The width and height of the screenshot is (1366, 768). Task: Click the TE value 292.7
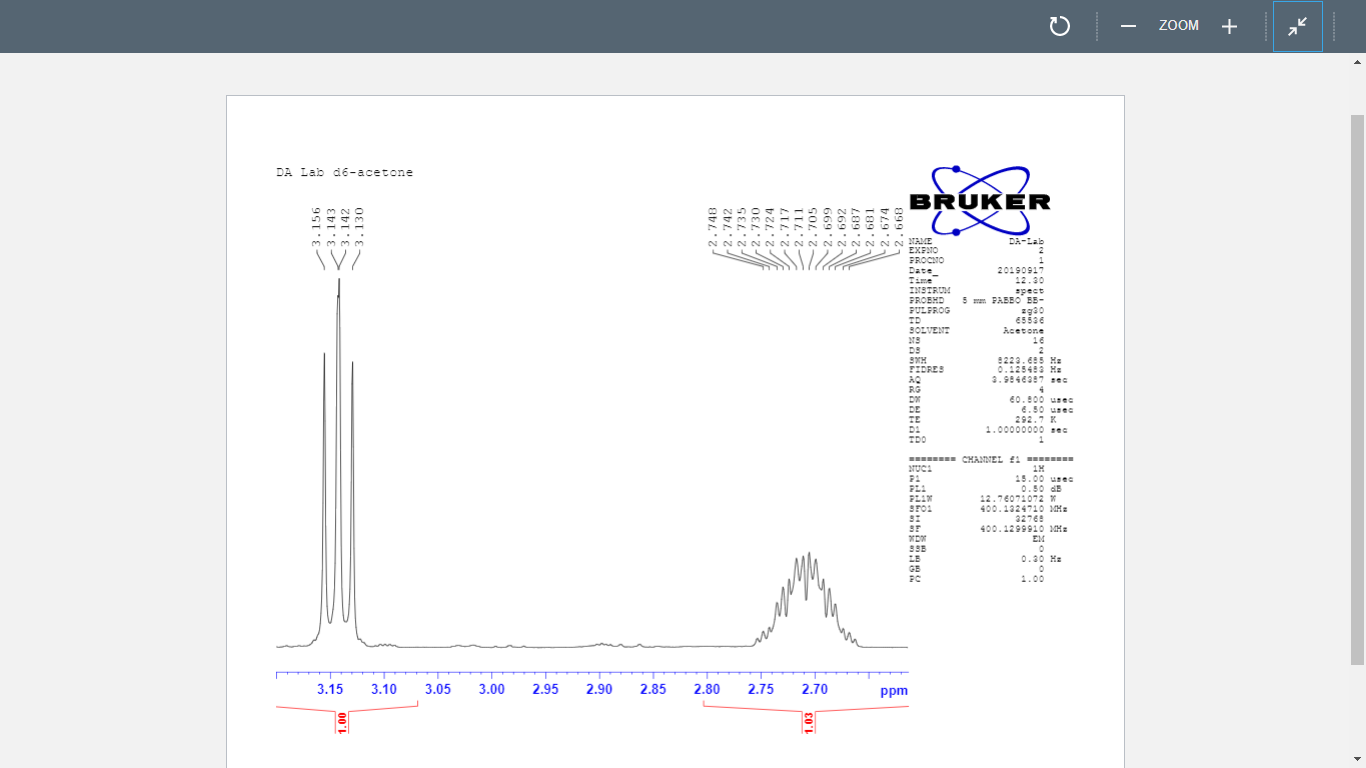[1030, 420]
